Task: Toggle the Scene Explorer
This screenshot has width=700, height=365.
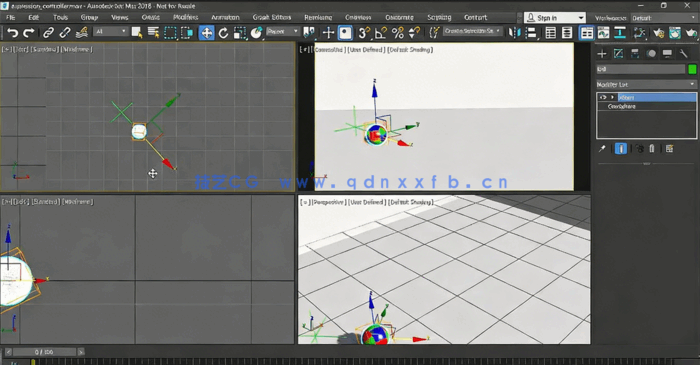Action: (x=551, y=33)
